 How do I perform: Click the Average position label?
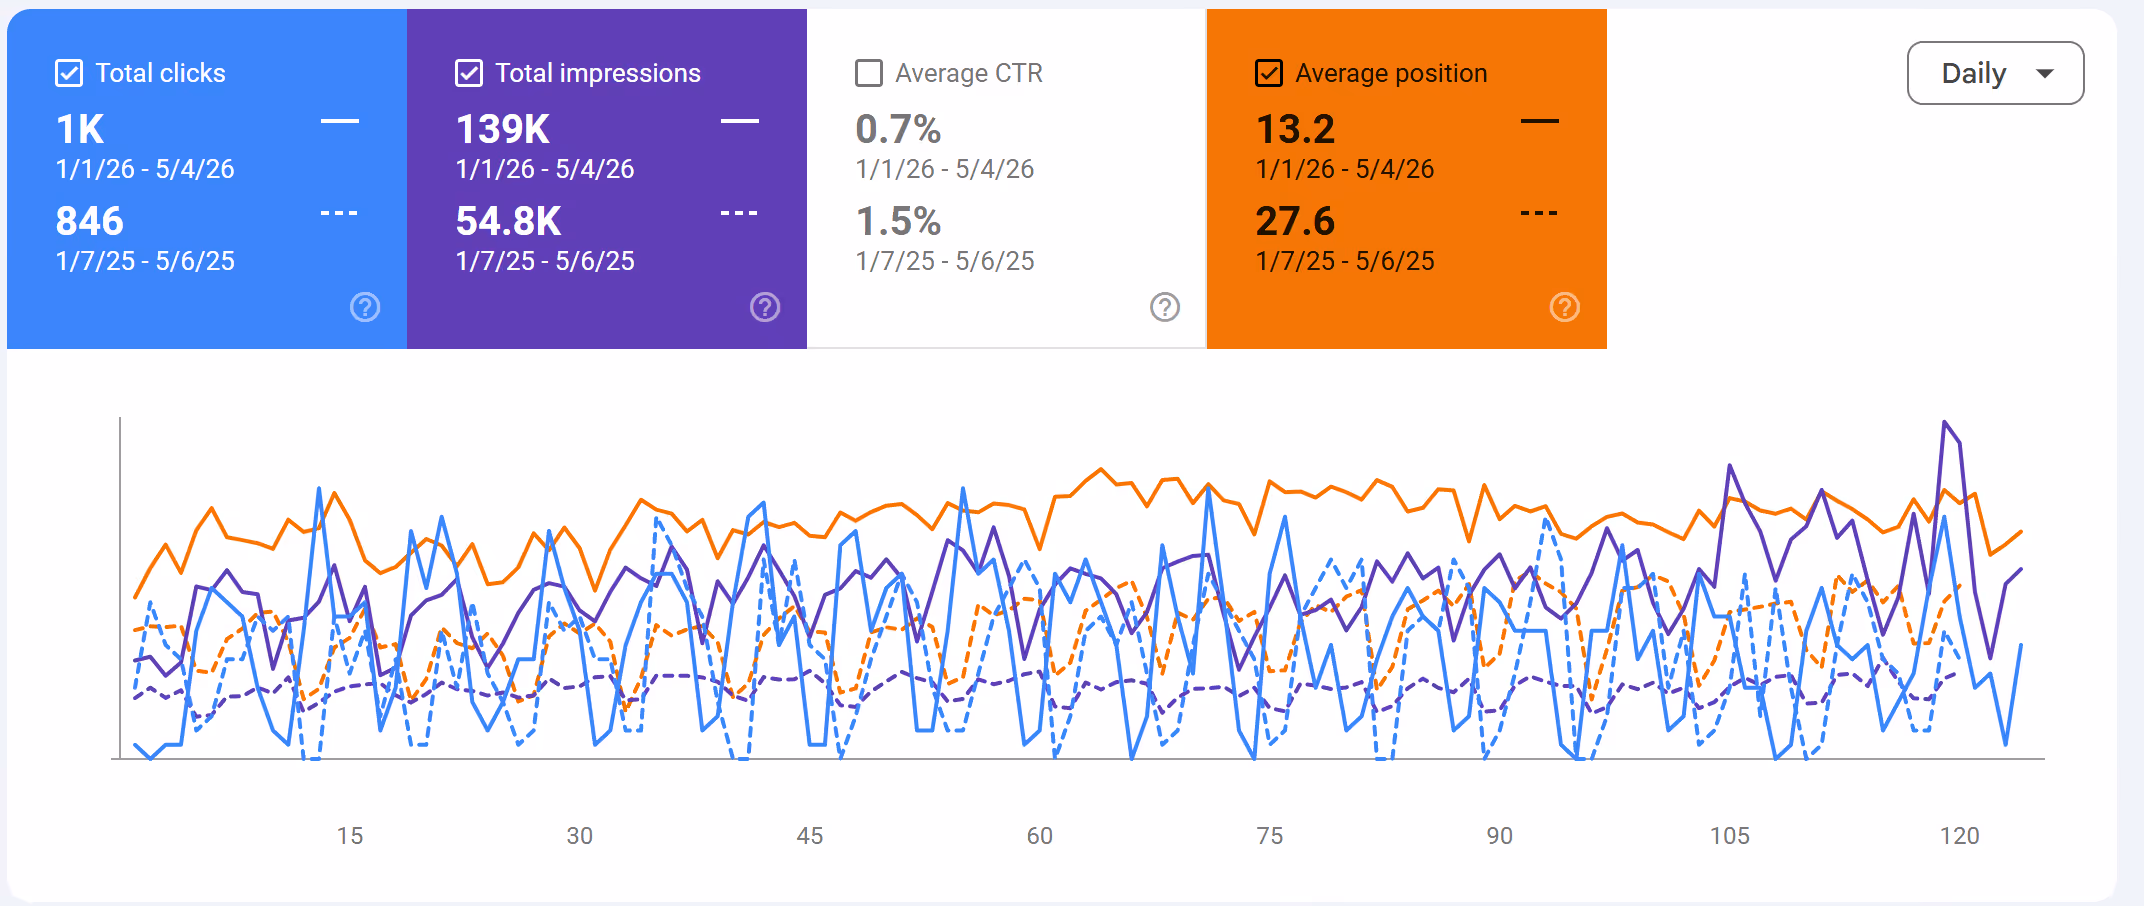point(1391,73)
